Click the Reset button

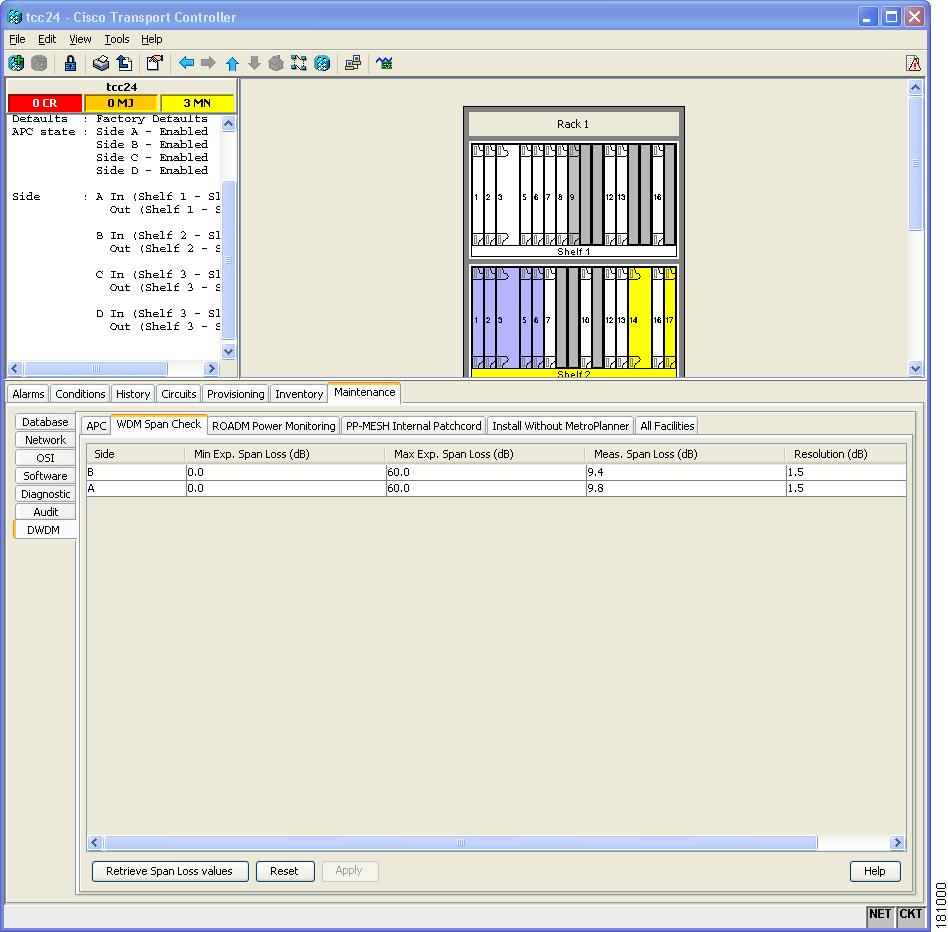(x=285, y=871)
